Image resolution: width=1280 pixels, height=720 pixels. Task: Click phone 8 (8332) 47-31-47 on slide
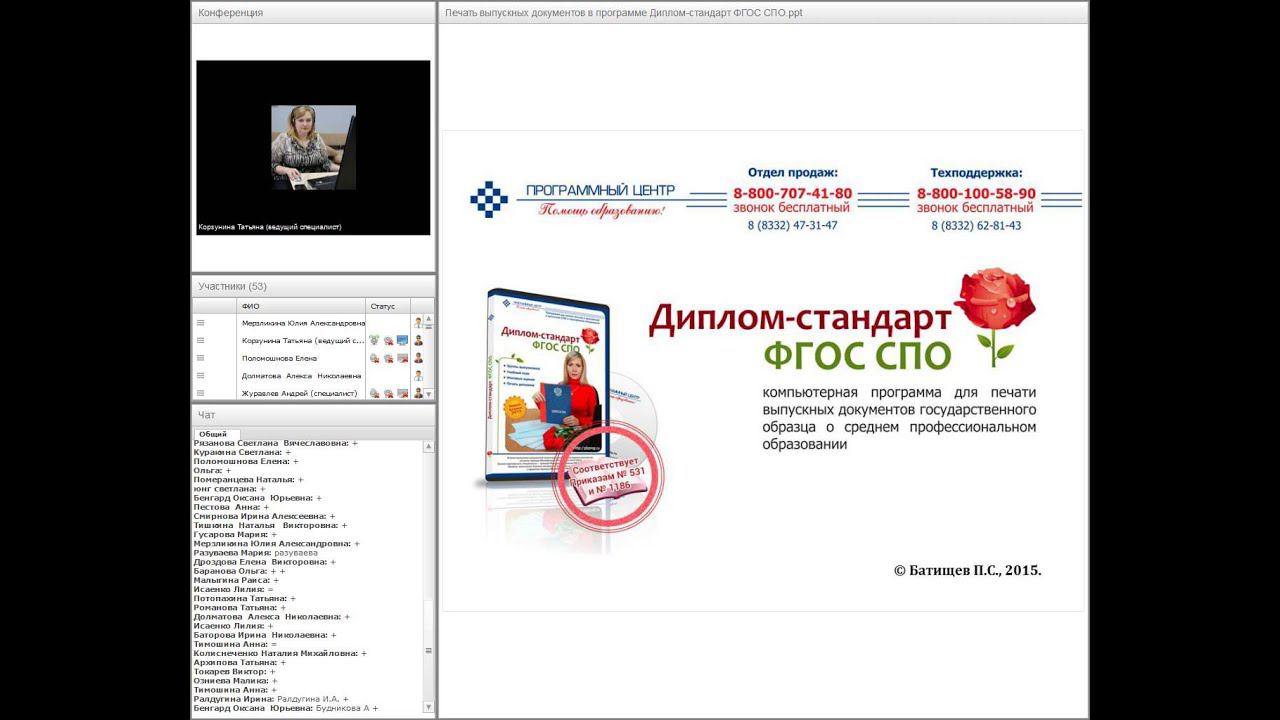792,225
